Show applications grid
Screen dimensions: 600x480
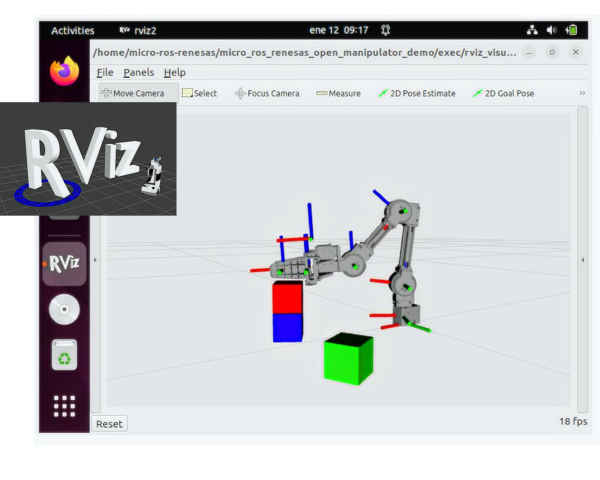pos(64,406)
